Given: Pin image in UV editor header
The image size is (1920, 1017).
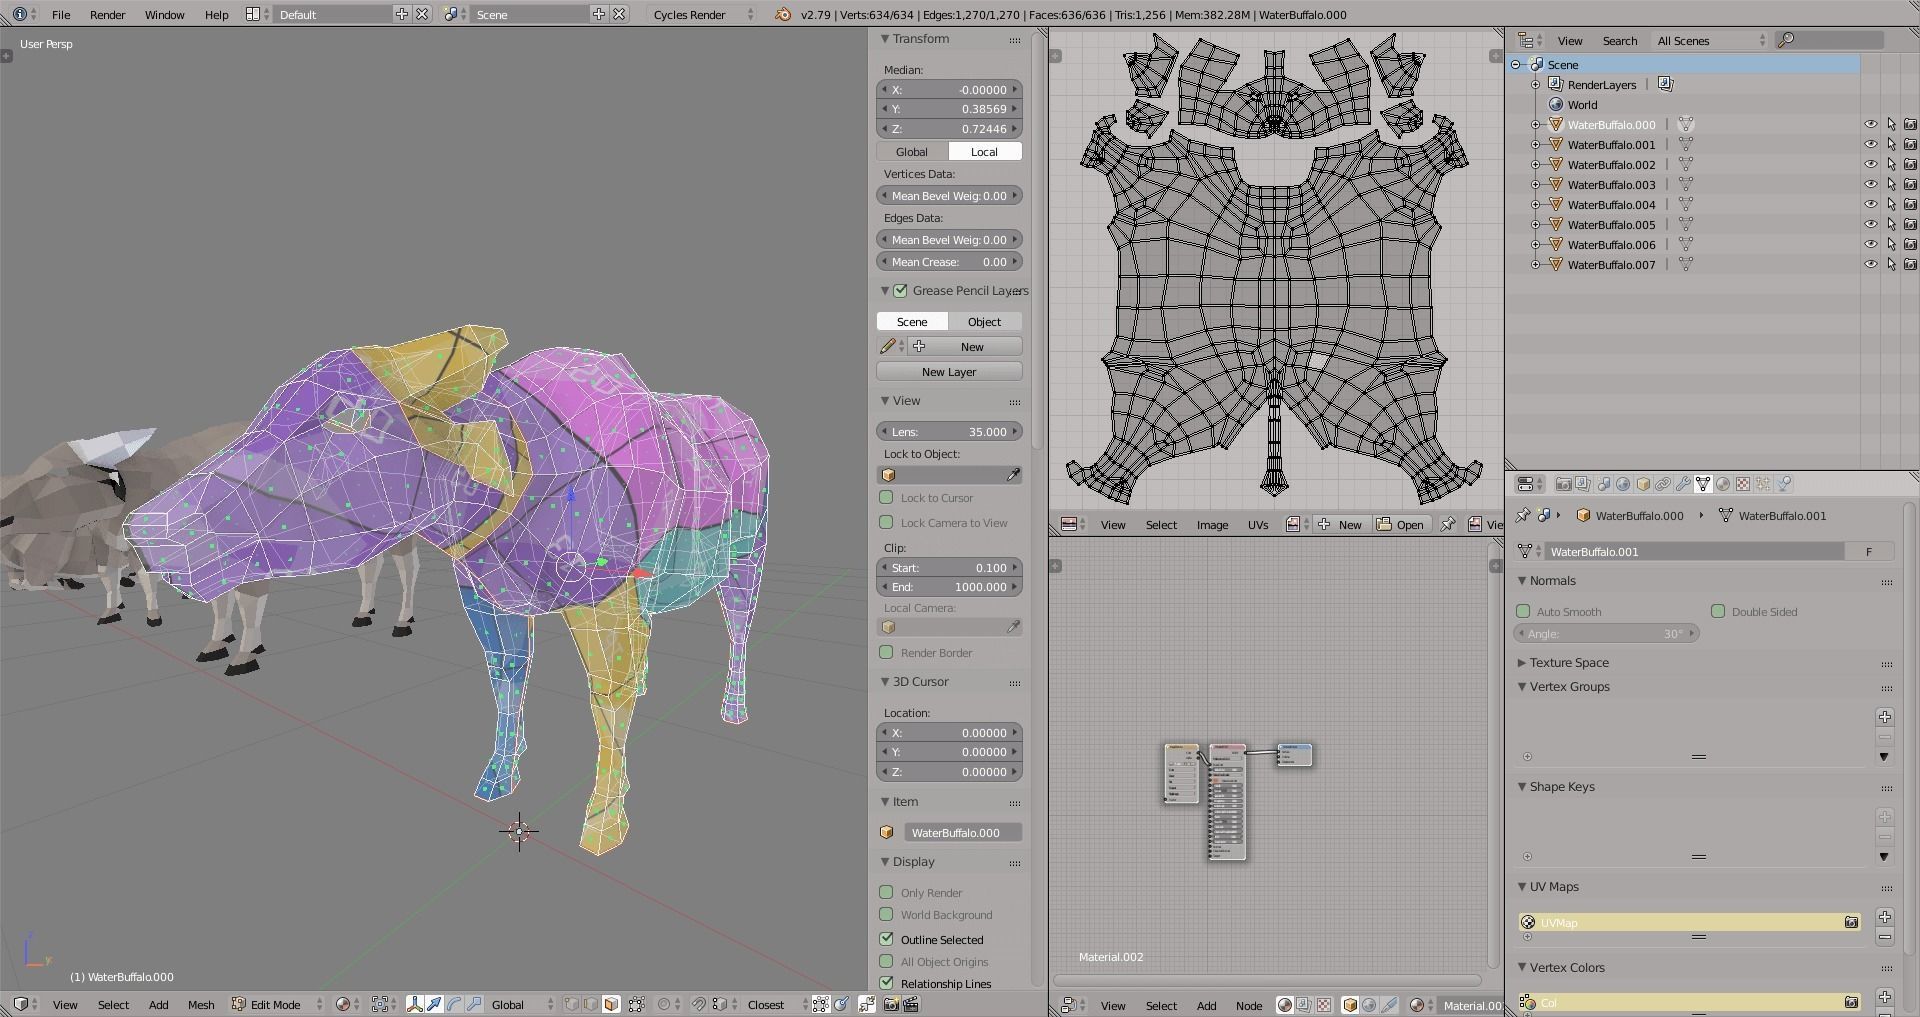Looking at the screenshot, I should point(1447,524).
